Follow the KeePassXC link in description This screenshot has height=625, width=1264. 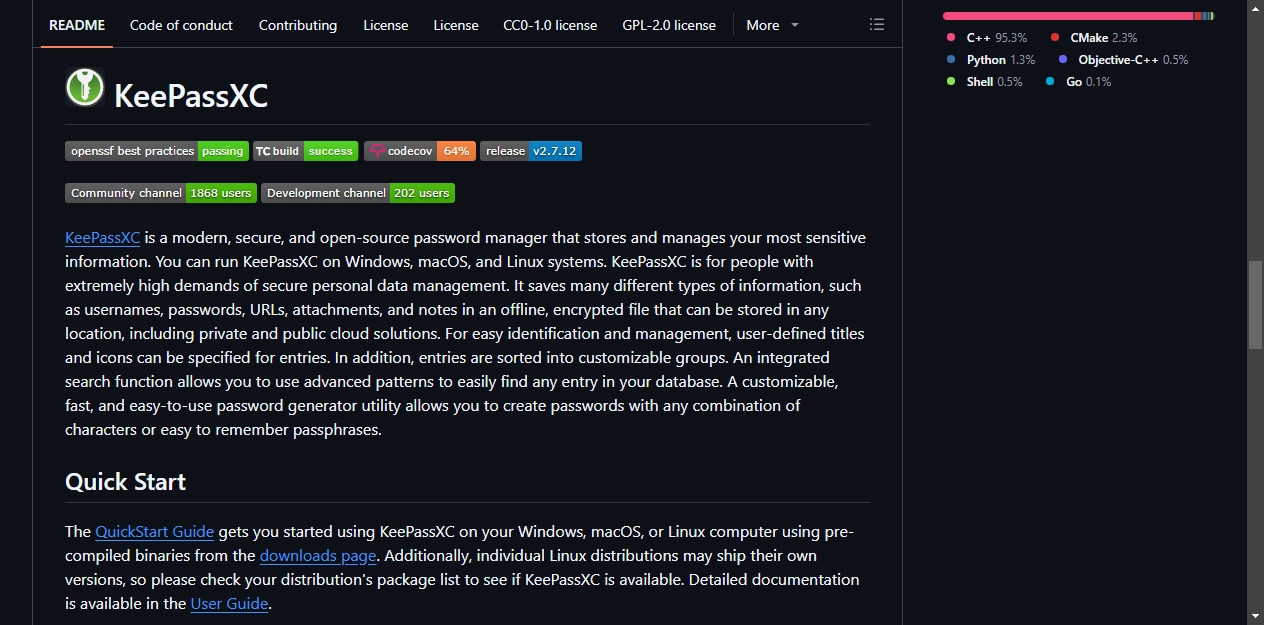click(x=103, y=238)
